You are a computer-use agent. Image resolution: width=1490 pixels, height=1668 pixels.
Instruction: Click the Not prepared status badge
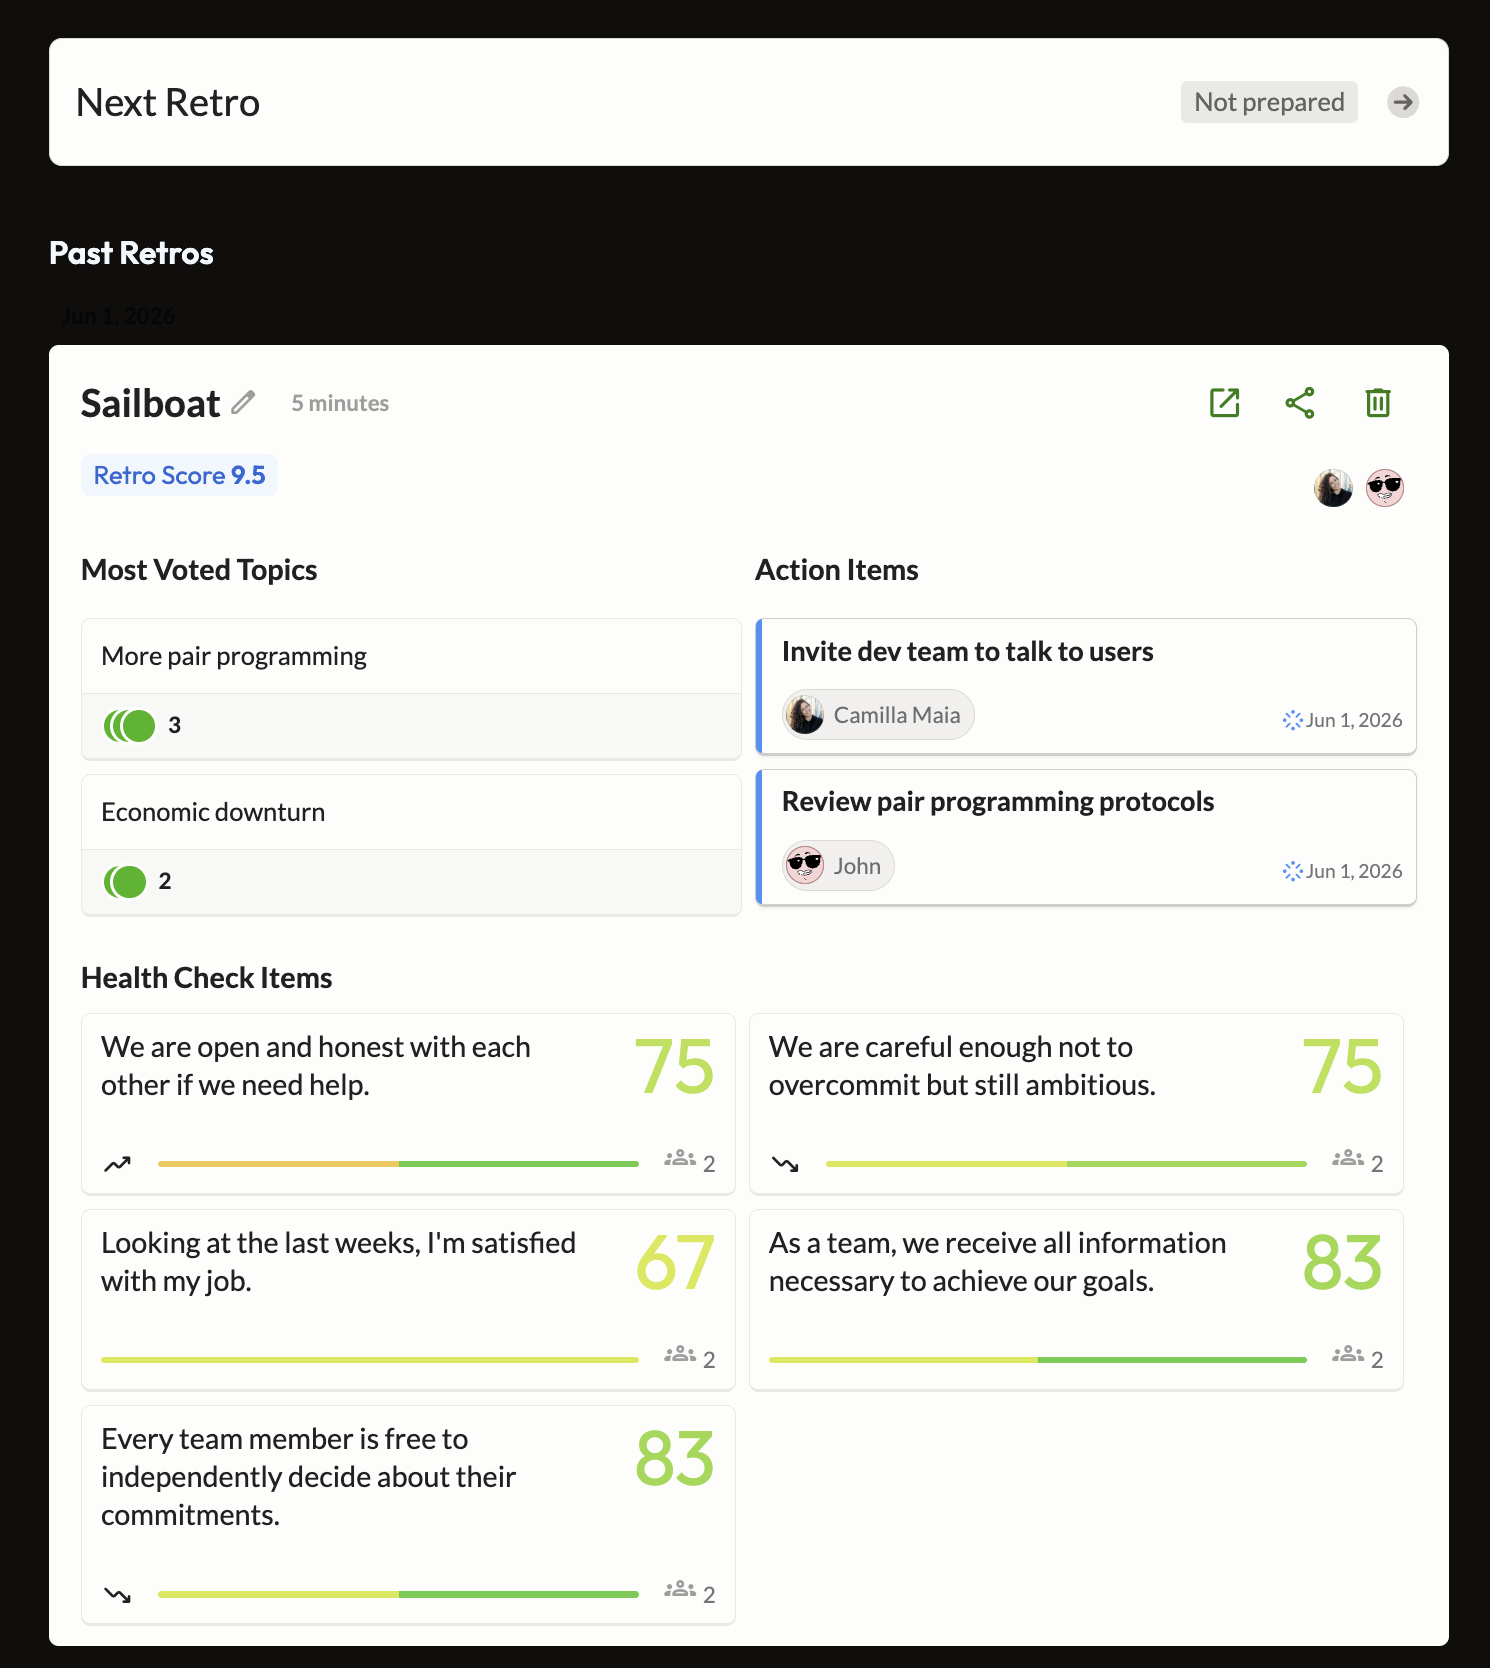[x=1269, y=102]
